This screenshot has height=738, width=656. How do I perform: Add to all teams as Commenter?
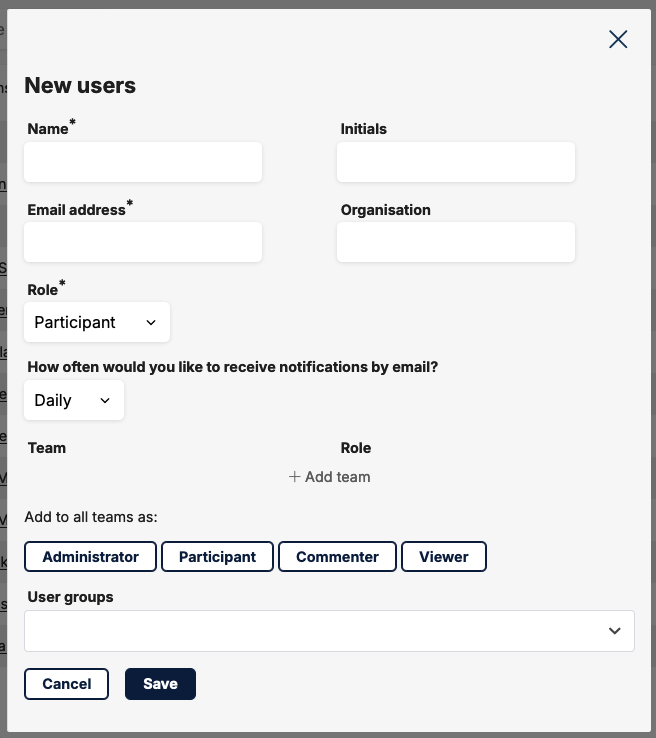337,557
